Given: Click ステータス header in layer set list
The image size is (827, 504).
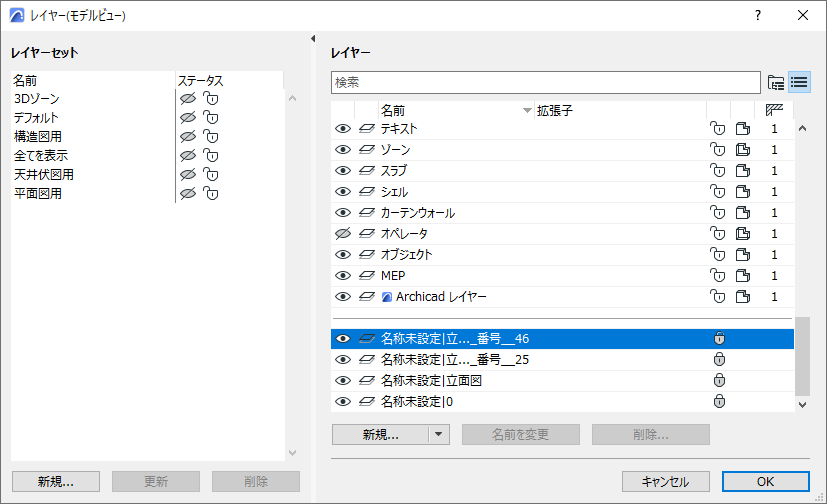Looking at the screenshot, I should click(x=200, y=81).
